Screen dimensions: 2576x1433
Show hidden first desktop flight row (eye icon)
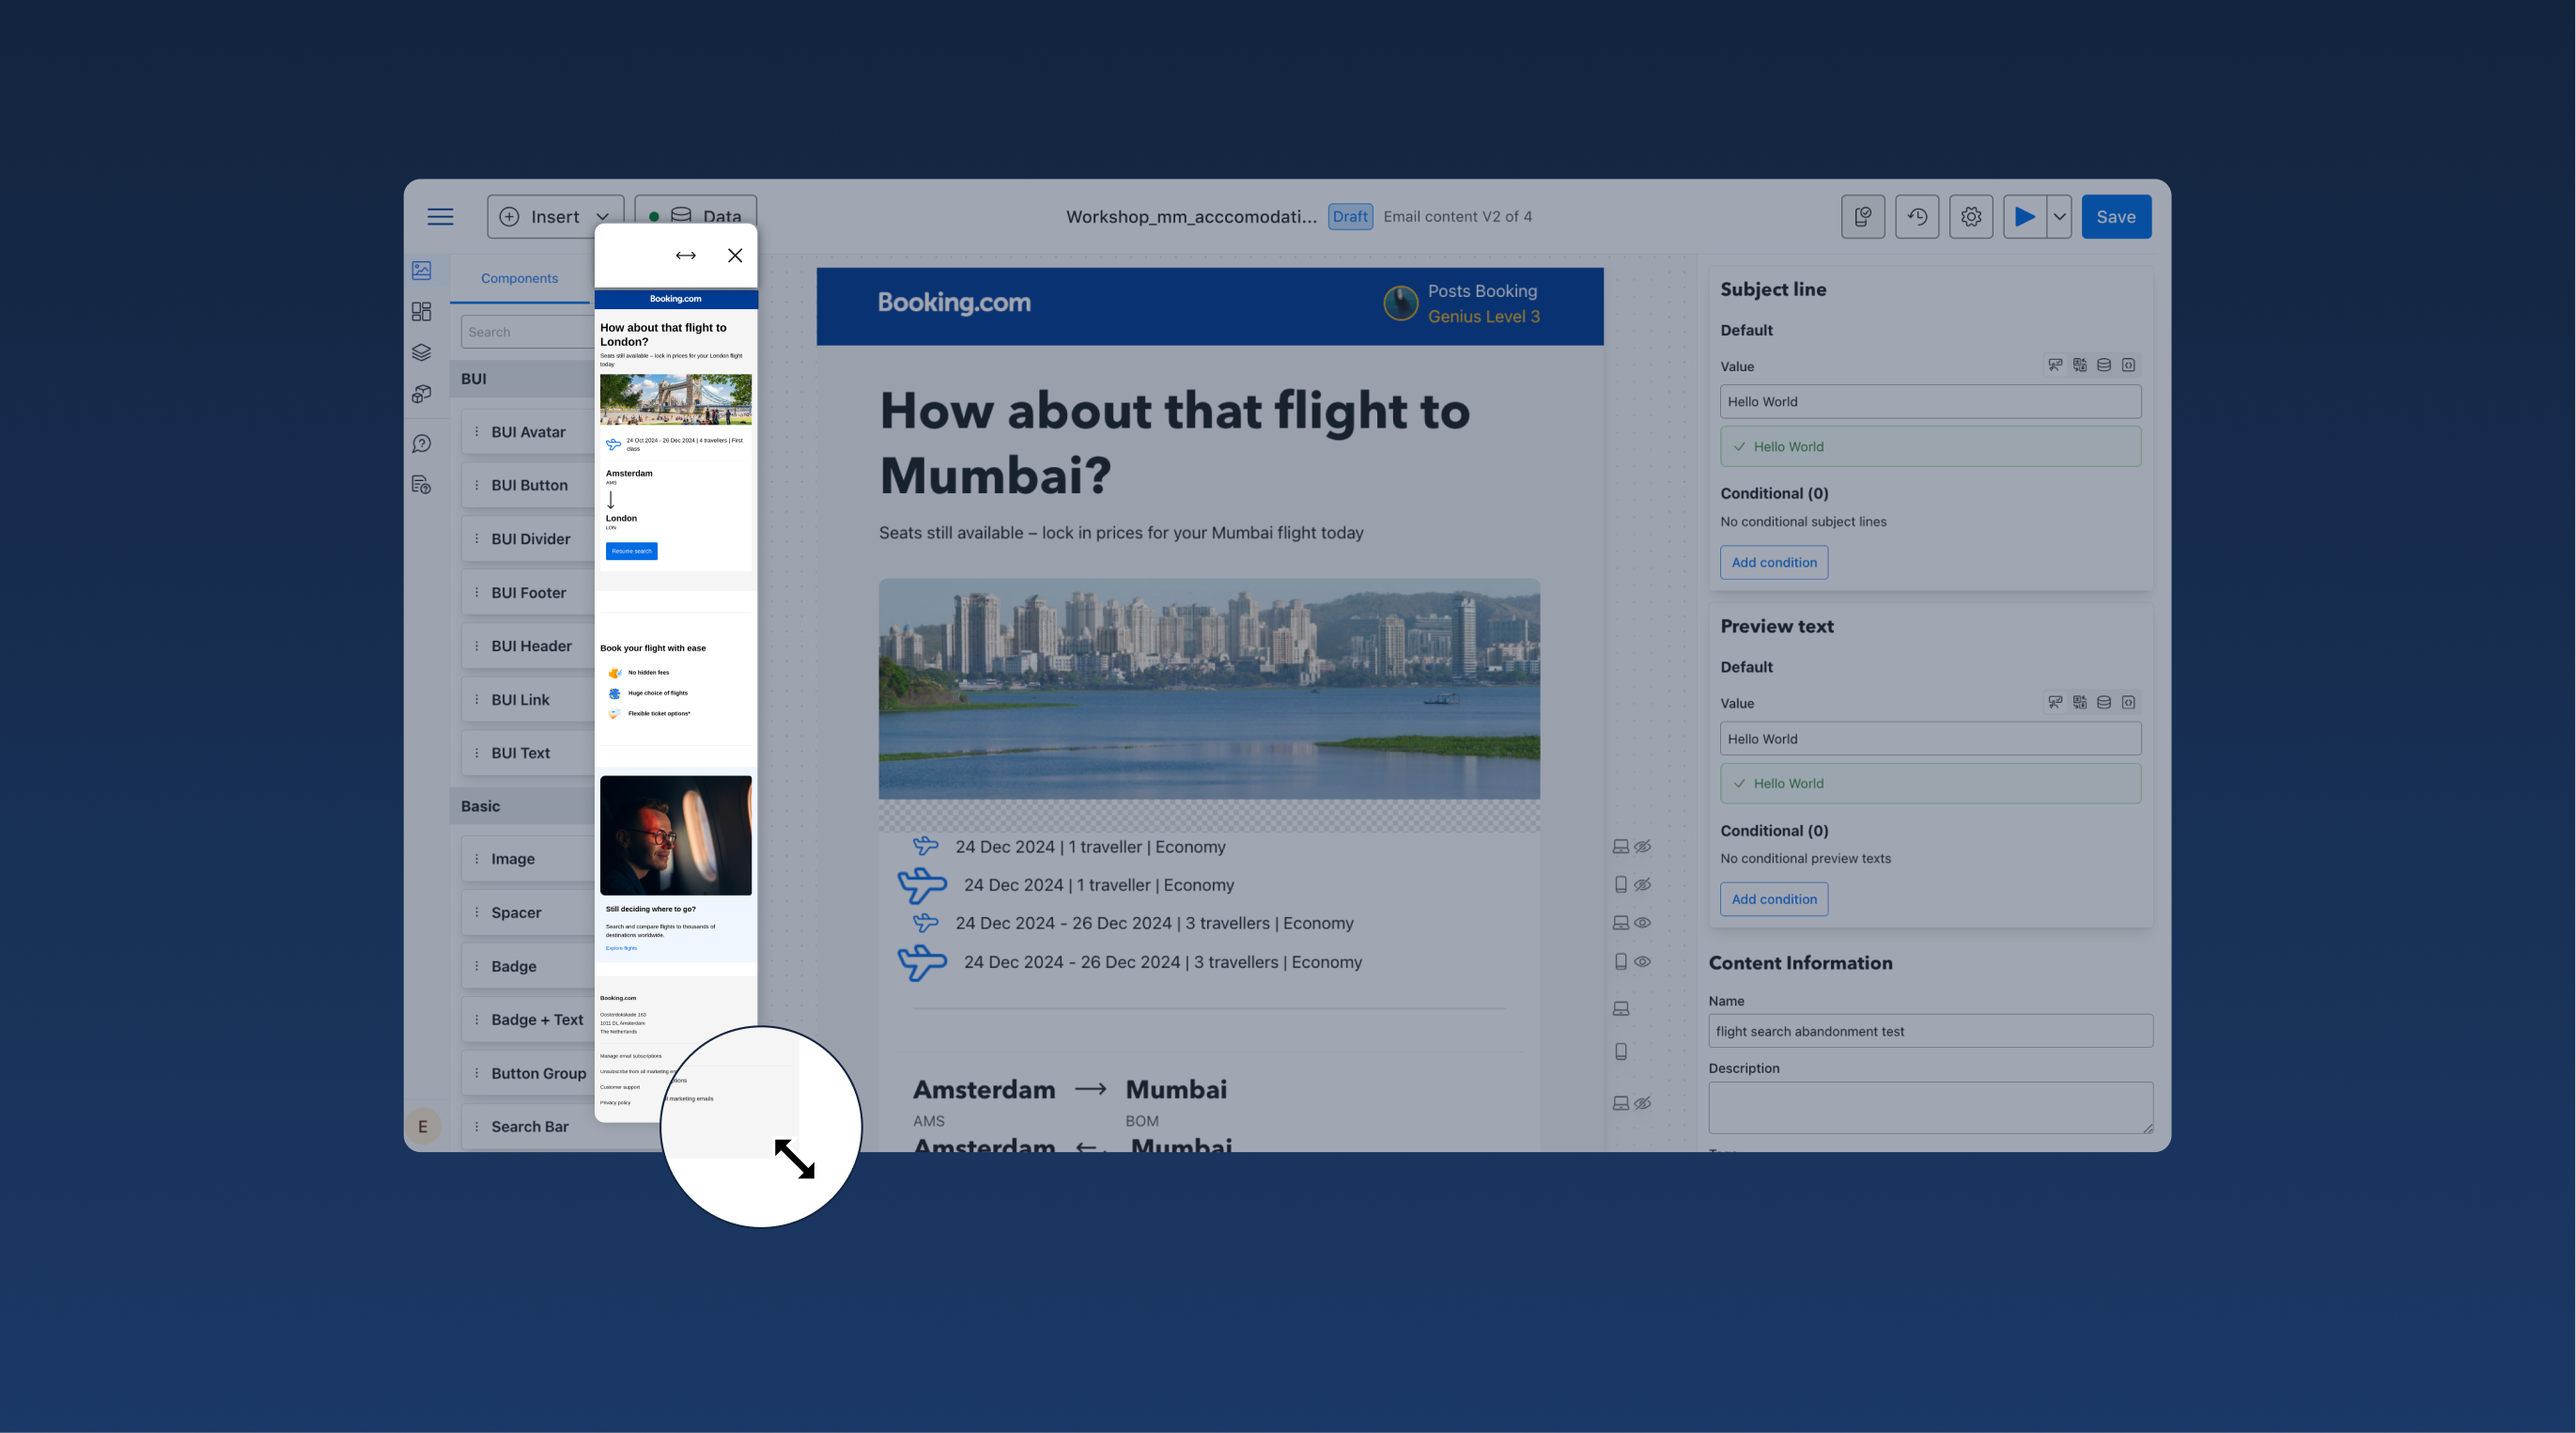(x=1643, y=847)
